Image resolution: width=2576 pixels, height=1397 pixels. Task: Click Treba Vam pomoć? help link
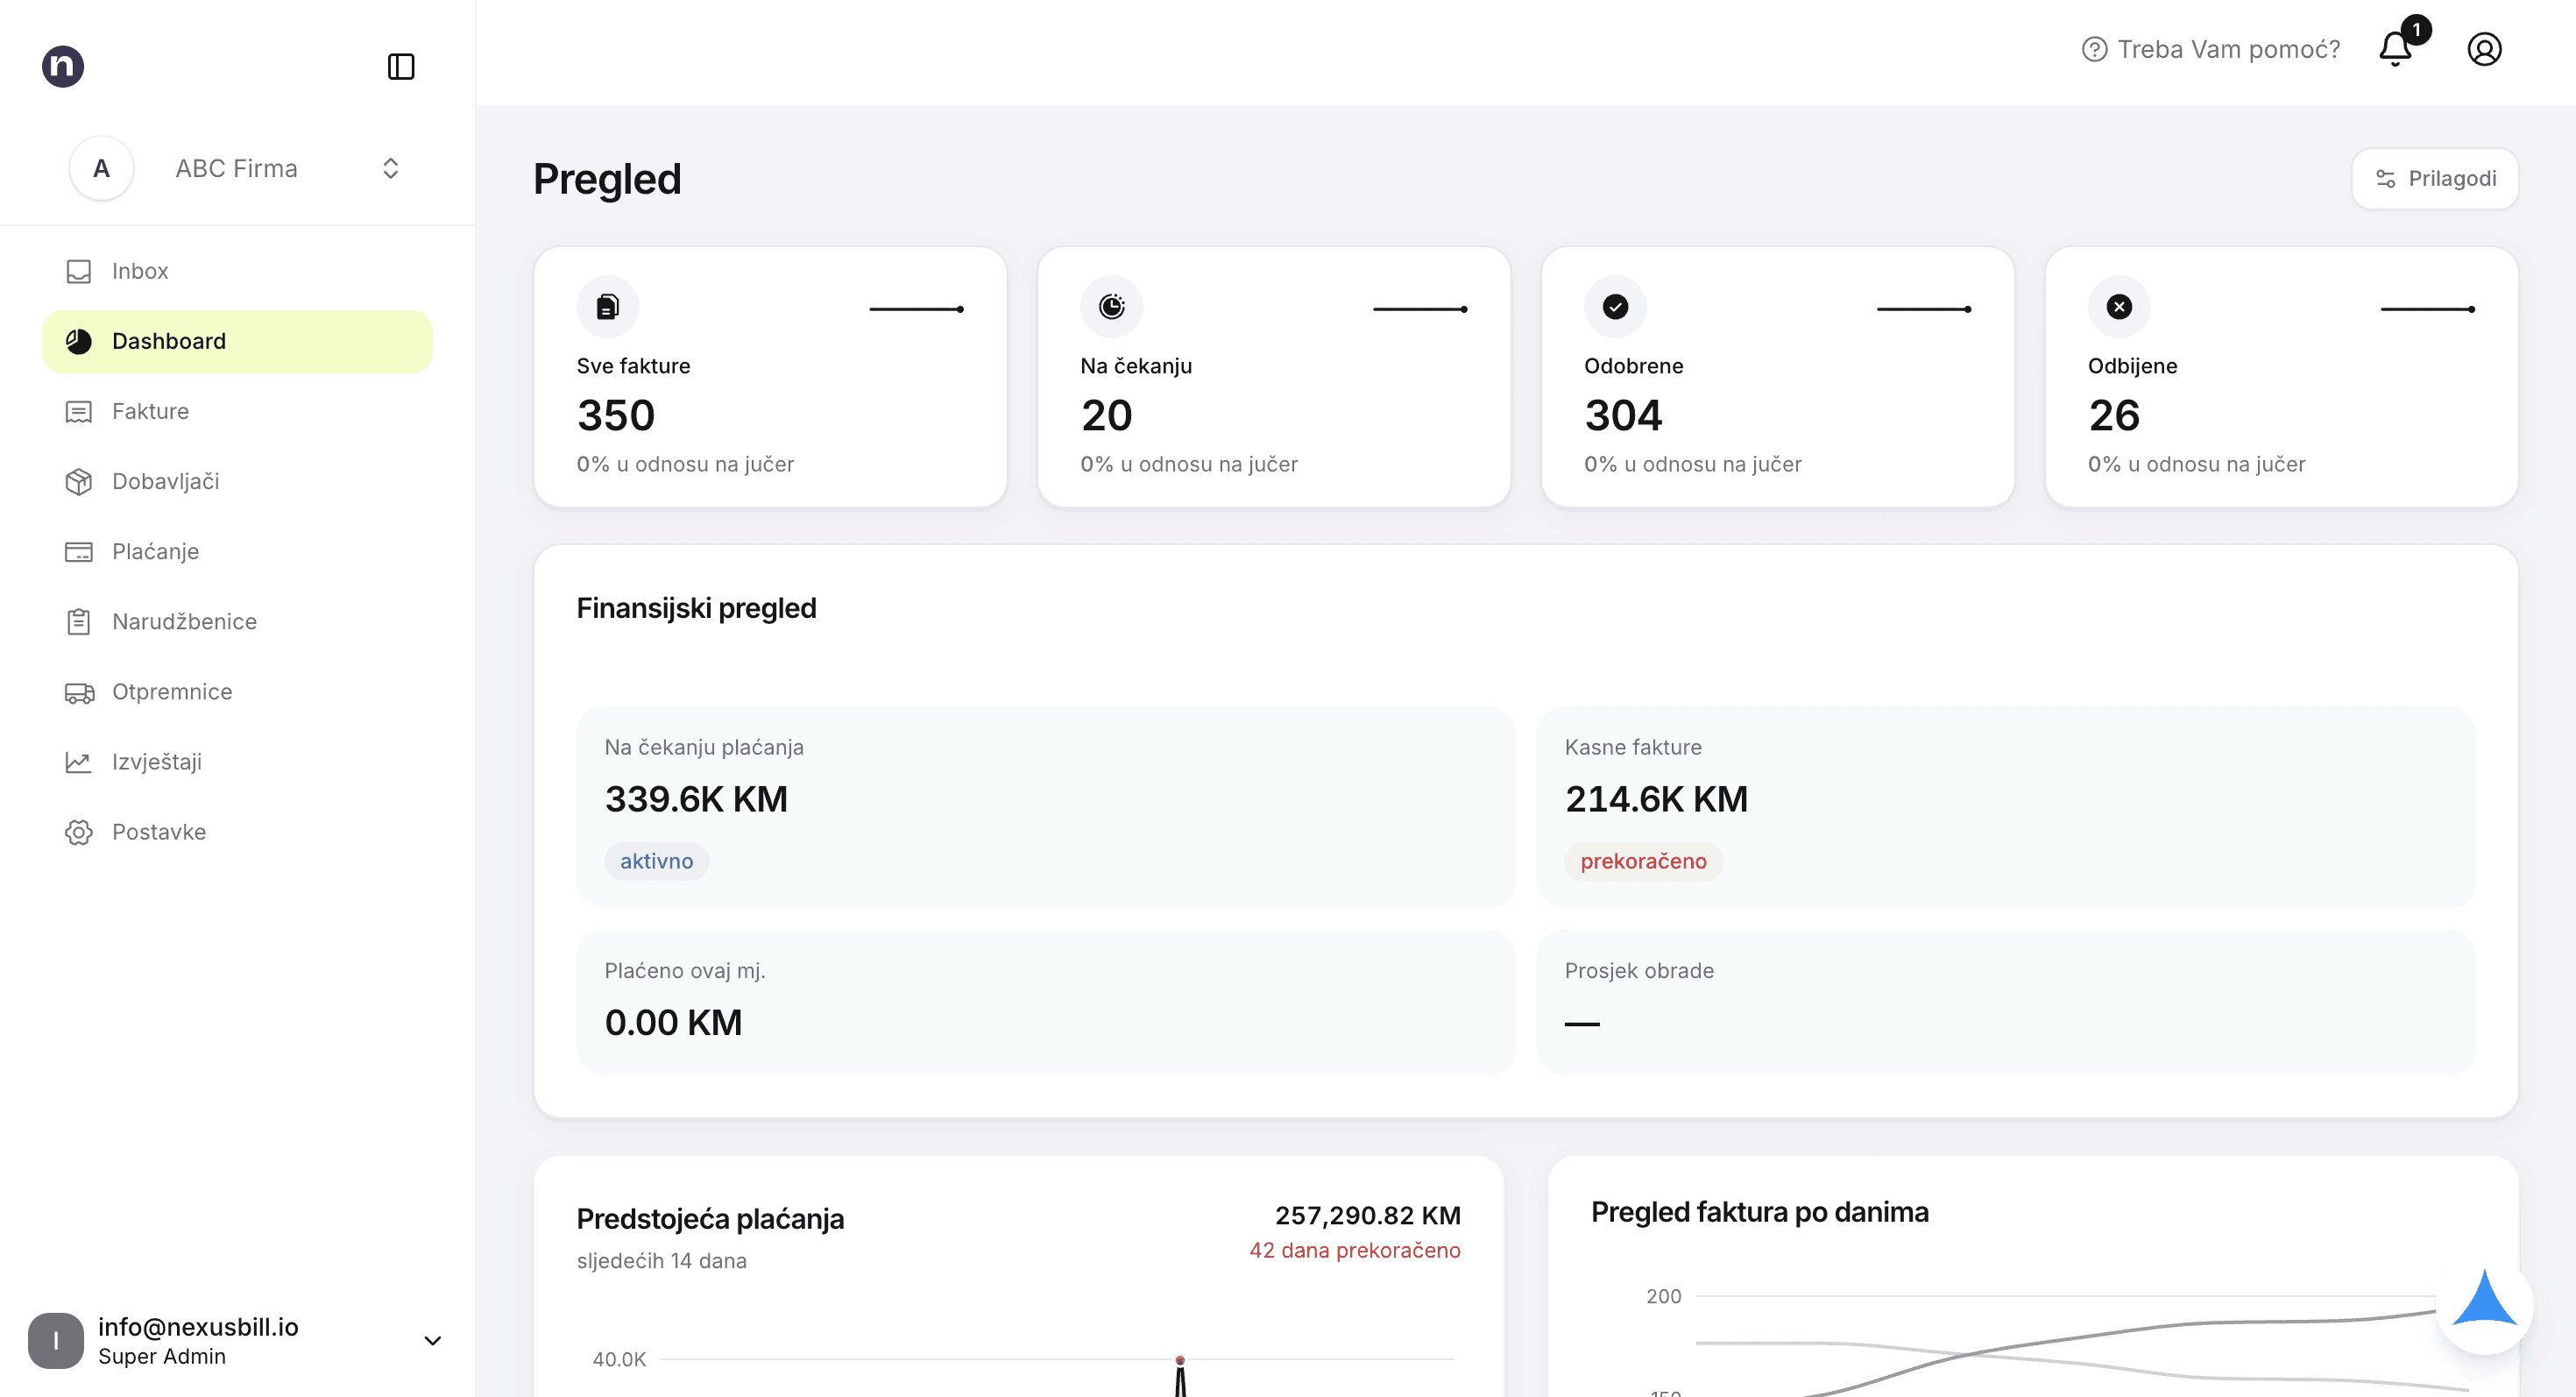coord(2211,49)
